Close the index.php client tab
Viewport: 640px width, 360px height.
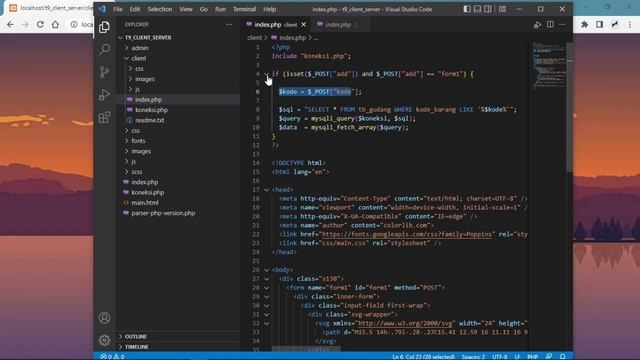point(303,24)
